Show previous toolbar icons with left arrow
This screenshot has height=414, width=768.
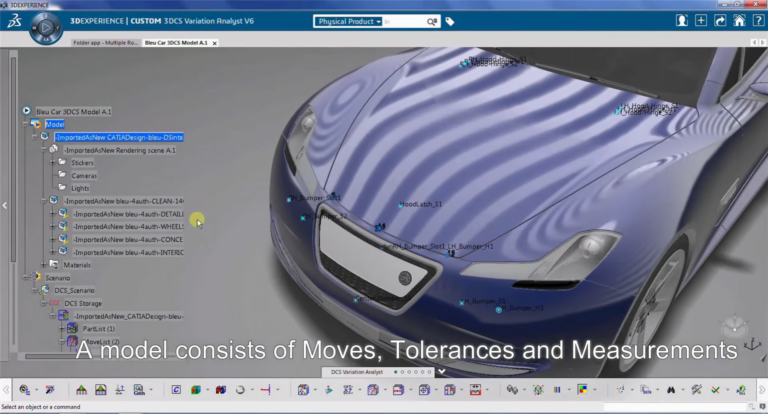coord(6,390)
